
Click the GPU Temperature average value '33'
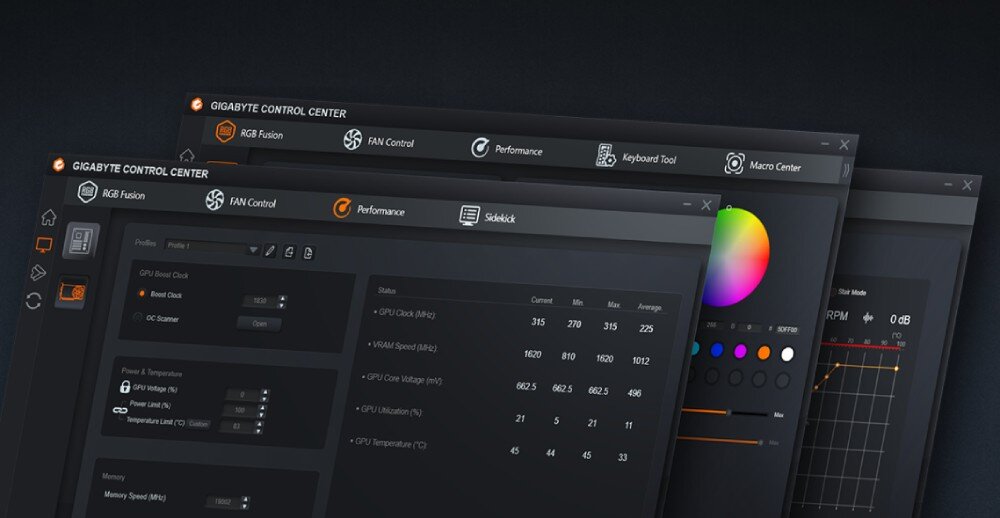click(622, 457)
